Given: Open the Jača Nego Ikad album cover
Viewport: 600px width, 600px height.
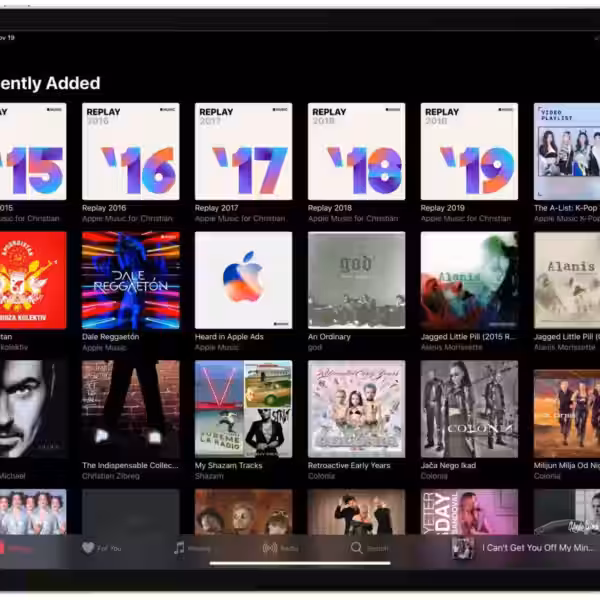Looking at the screenshot, I should tap(469, 408).
